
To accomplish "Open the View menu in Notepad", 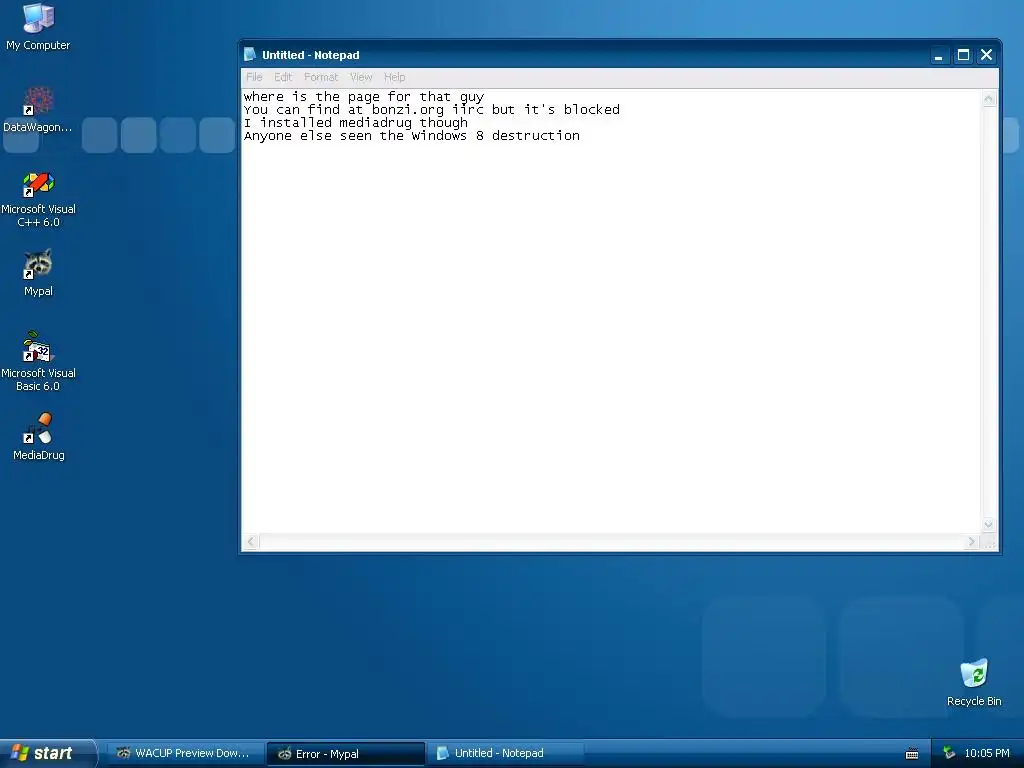I will coord(360,77).
